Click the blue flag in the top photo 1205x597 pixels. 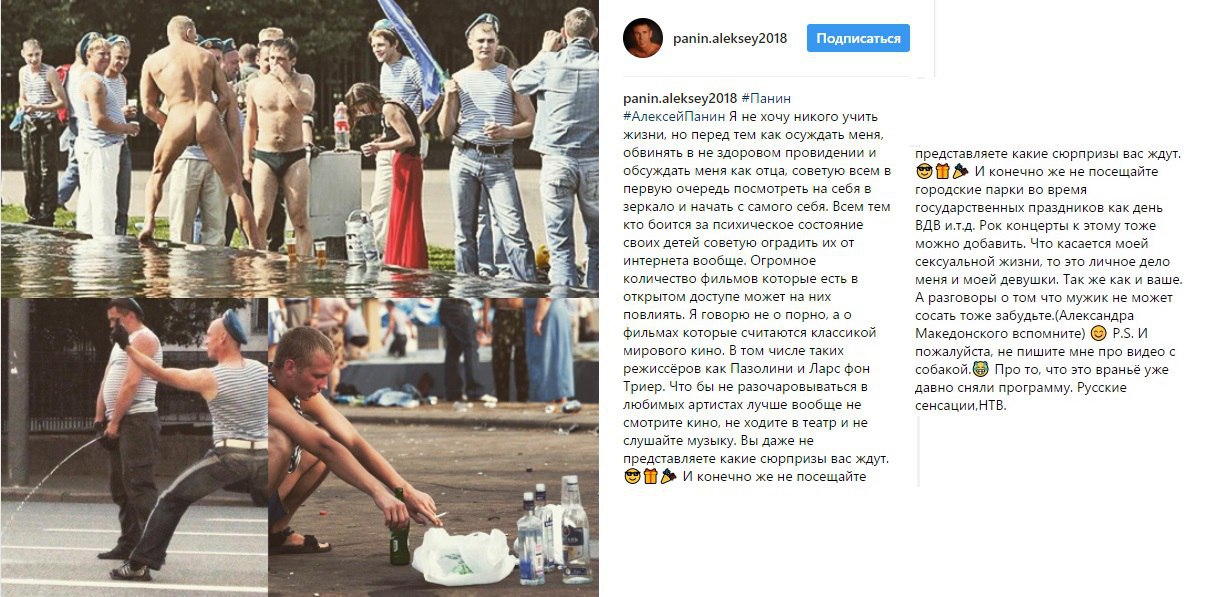coord(410,45)
